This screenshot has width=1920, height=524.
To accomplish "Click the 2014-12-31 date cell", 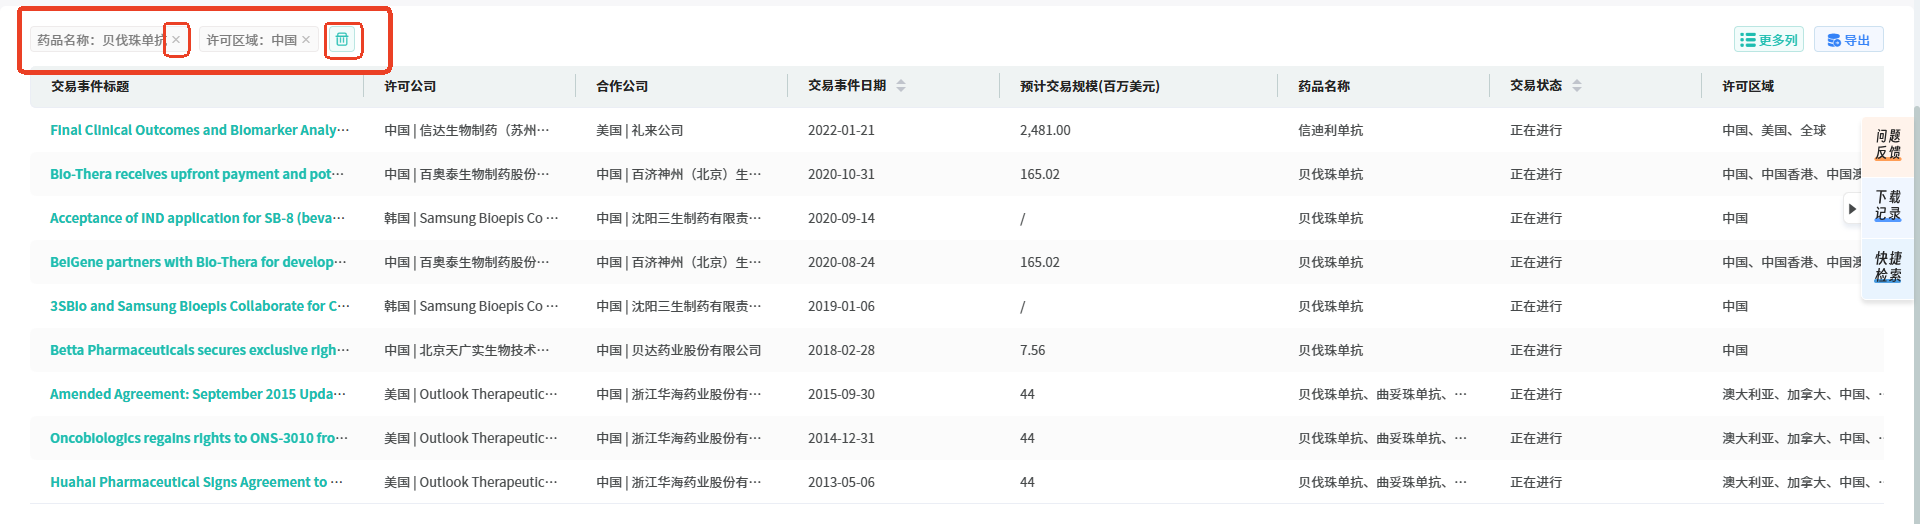I will click(841, 438).
